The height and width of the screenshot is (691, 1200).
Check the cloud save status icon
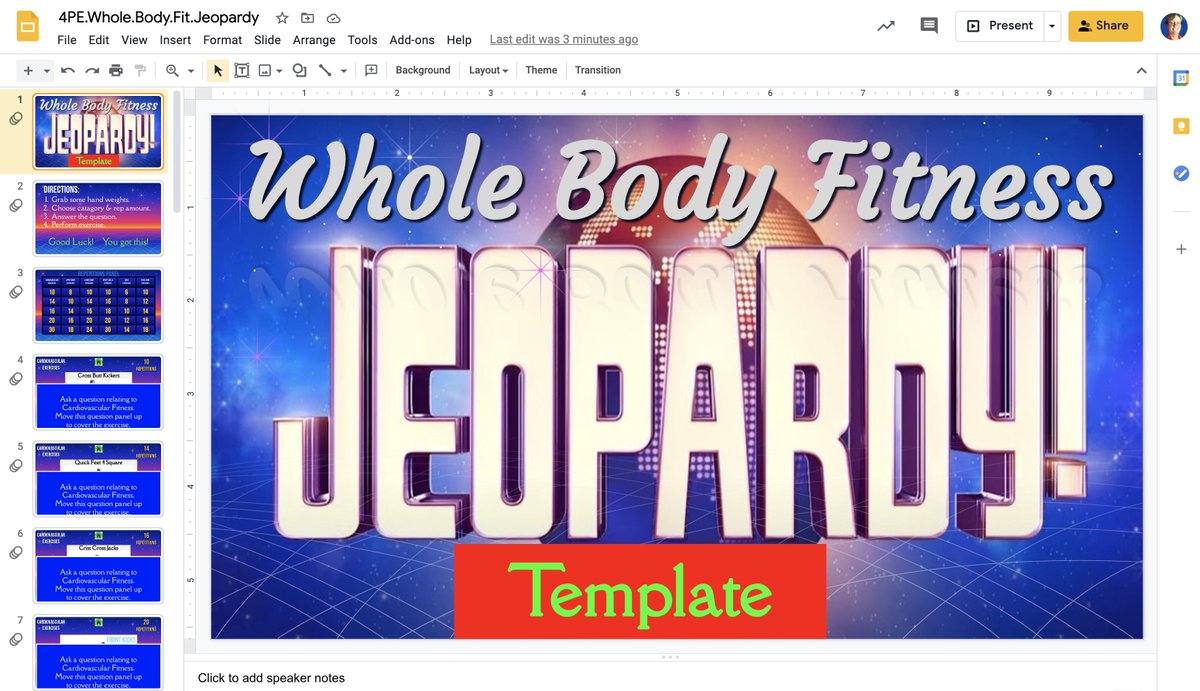click(334, 18)
